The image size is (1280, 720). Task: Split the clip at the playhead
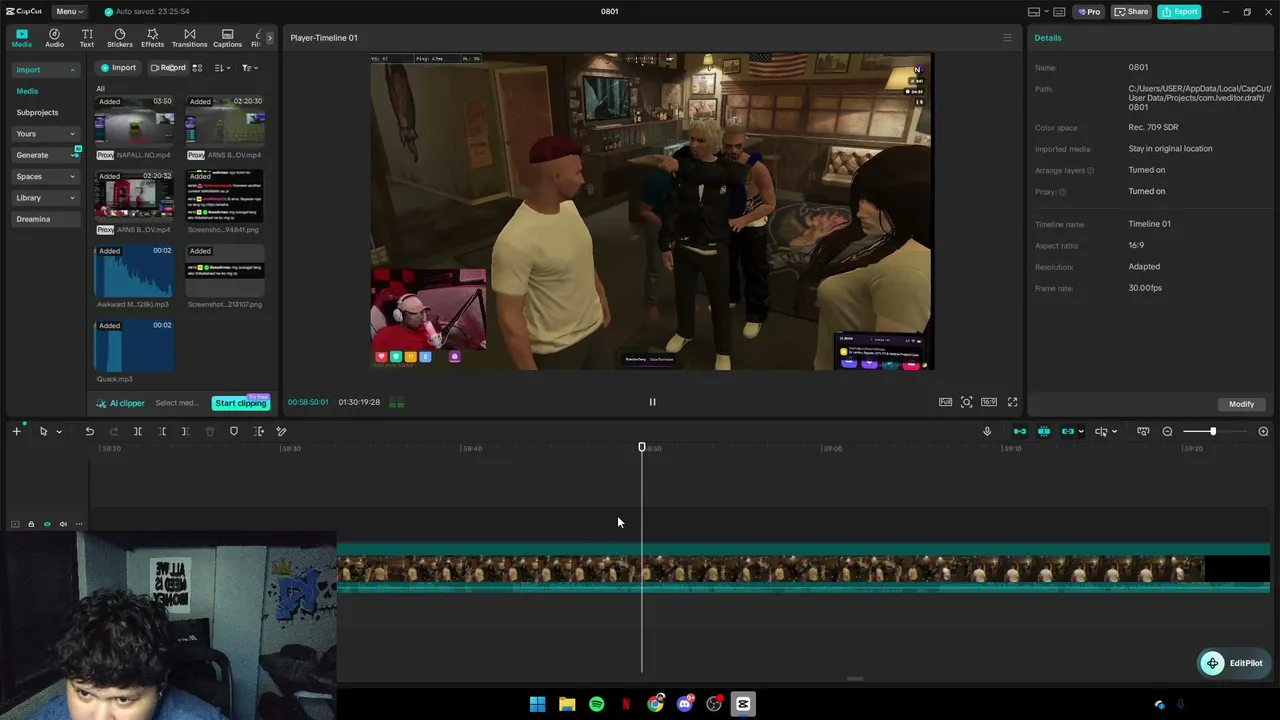click(138, 431)
